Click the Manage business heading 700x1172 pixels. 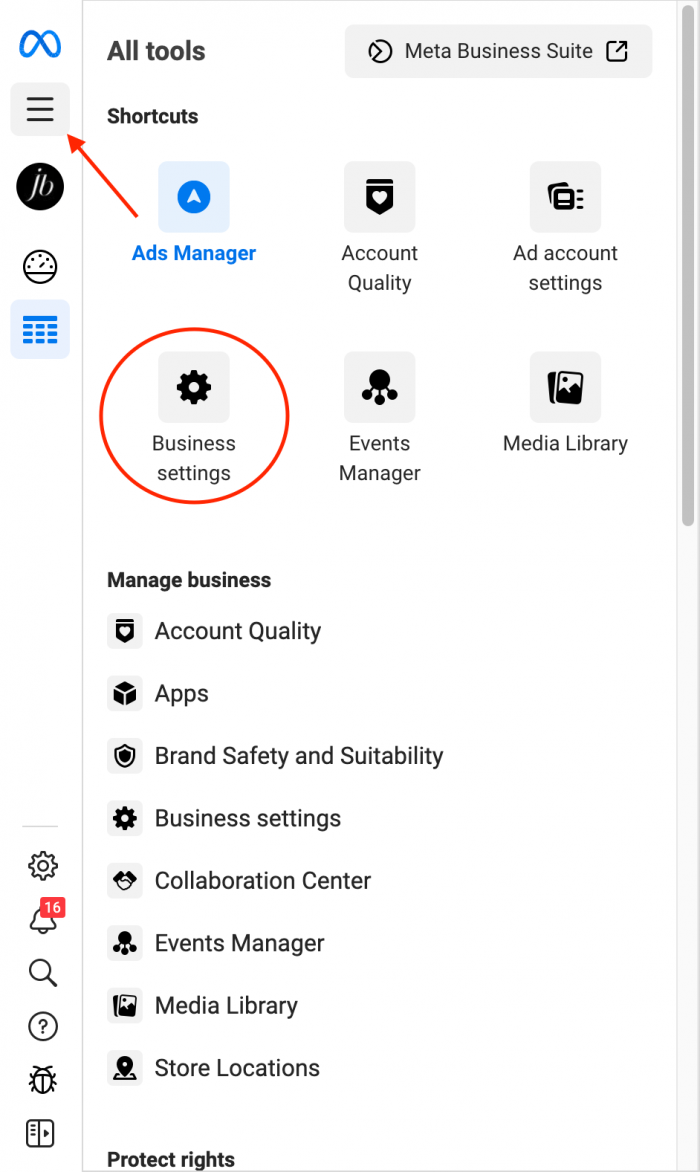tap(189, 580)
